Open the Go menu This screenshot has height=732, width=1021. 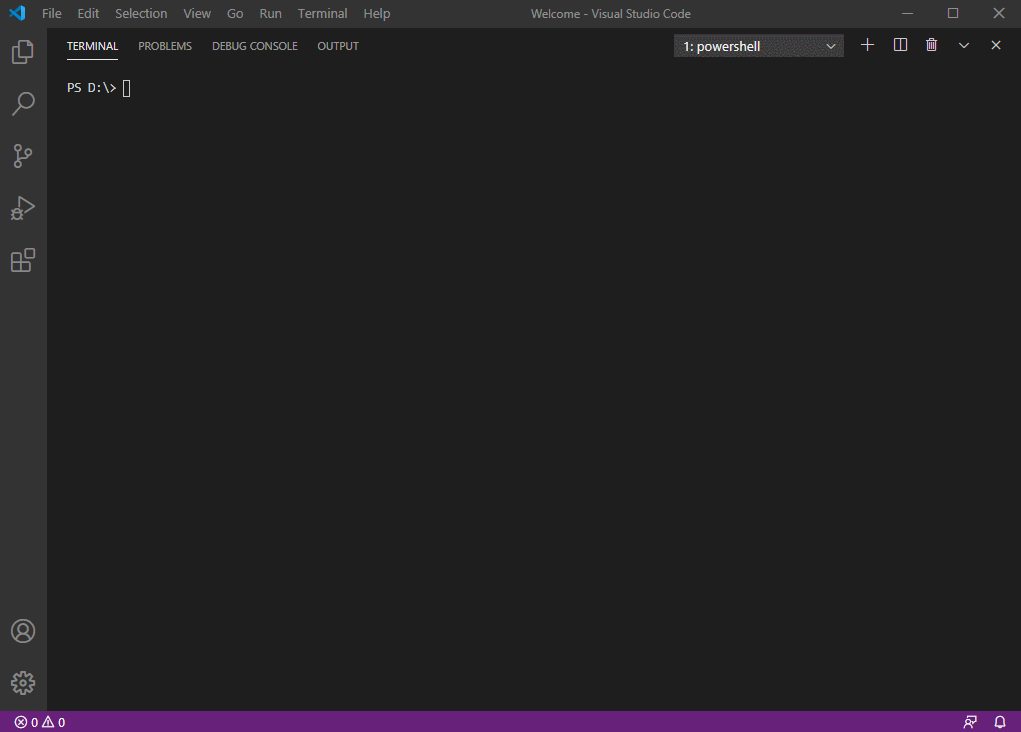click(x=235, y=13)
